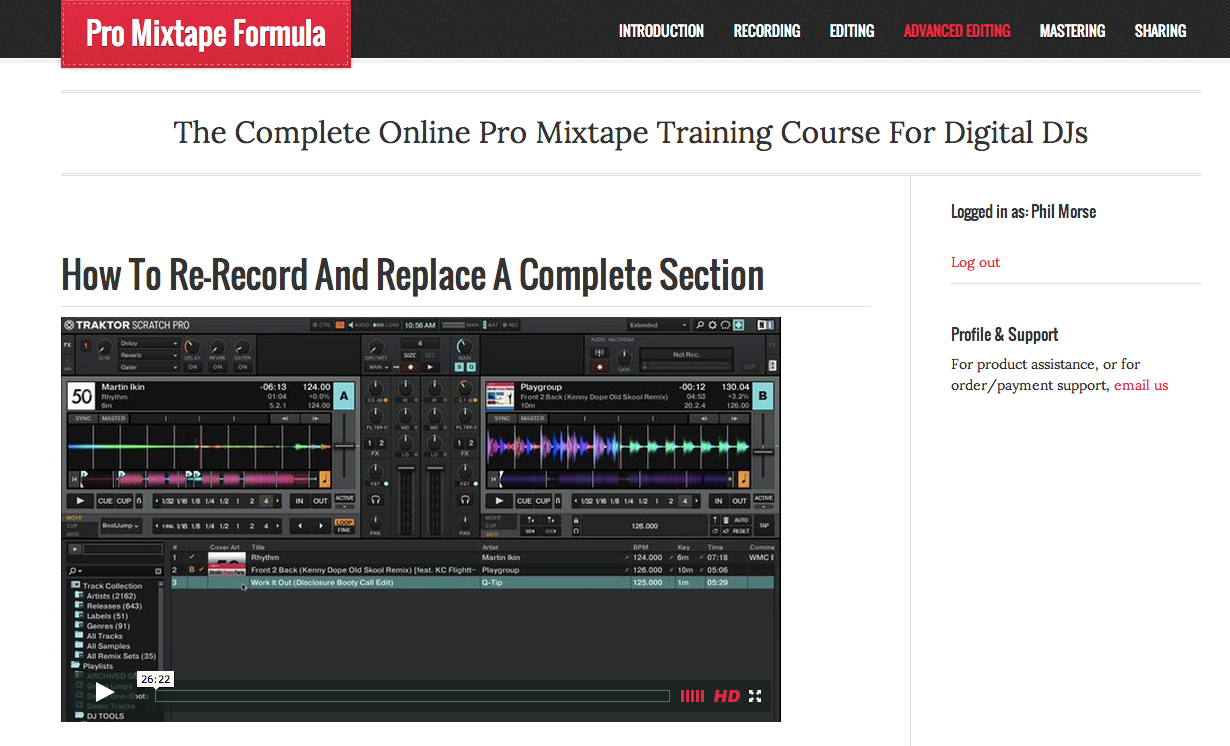Open the Gater effect dropdown
The width and height of the screenshot is (1230, 746).
pyautogui.click(x=148, y=367)
